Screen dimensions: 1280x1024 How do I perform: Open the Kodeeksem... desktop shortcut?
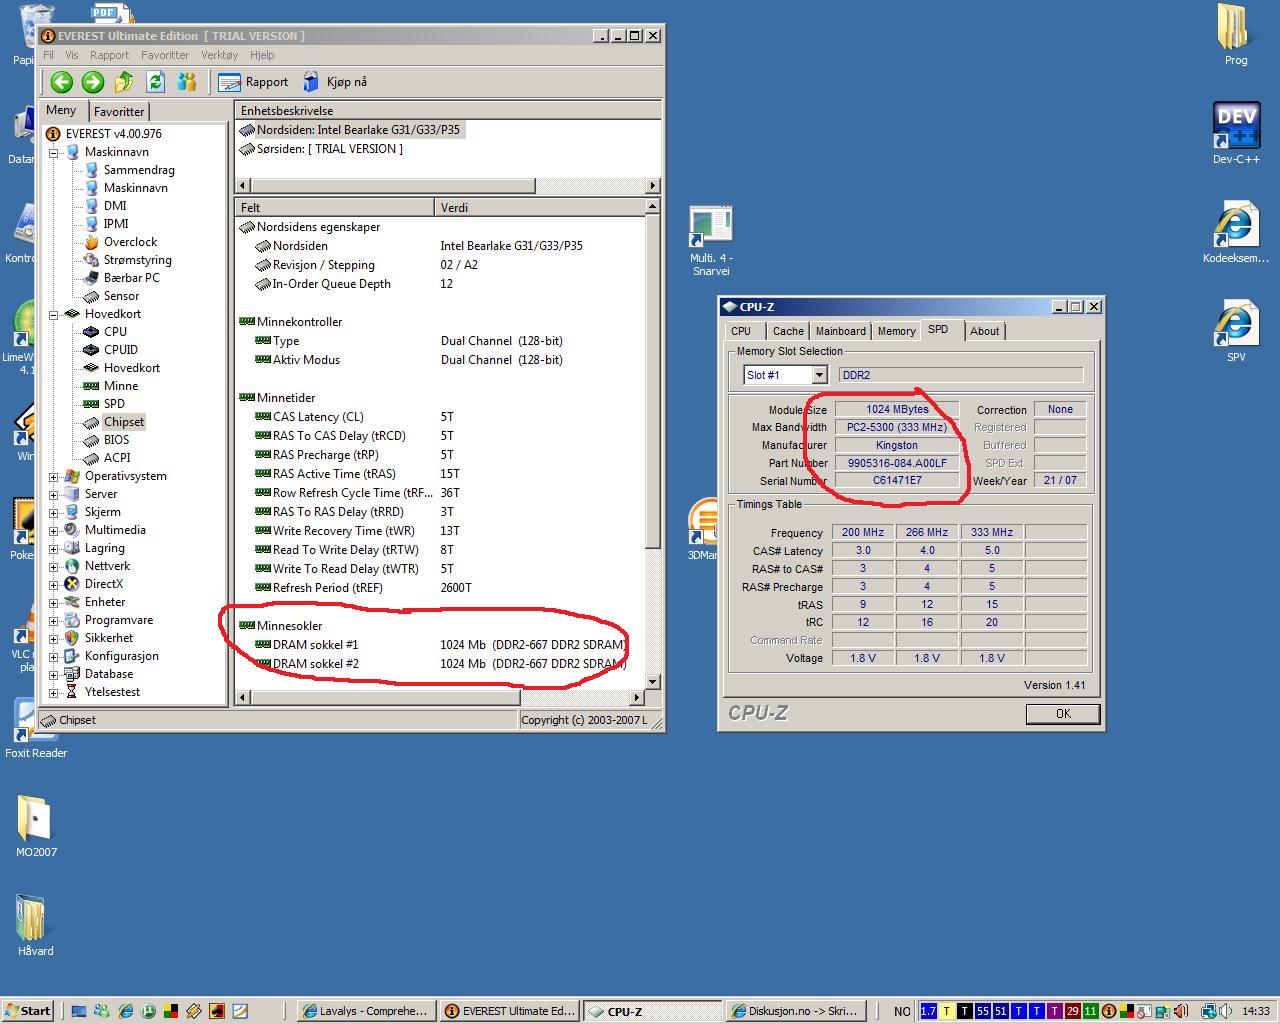click(x=1236, y=232)
